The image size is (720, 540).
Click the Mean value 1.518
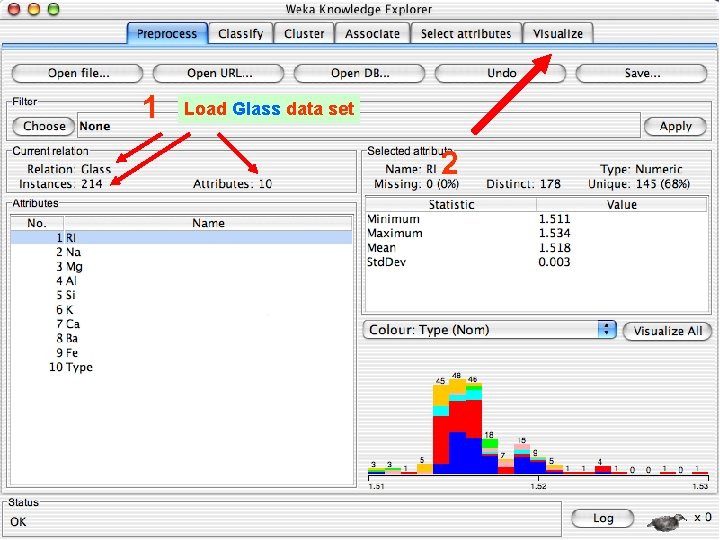click(x=554, y=248)
